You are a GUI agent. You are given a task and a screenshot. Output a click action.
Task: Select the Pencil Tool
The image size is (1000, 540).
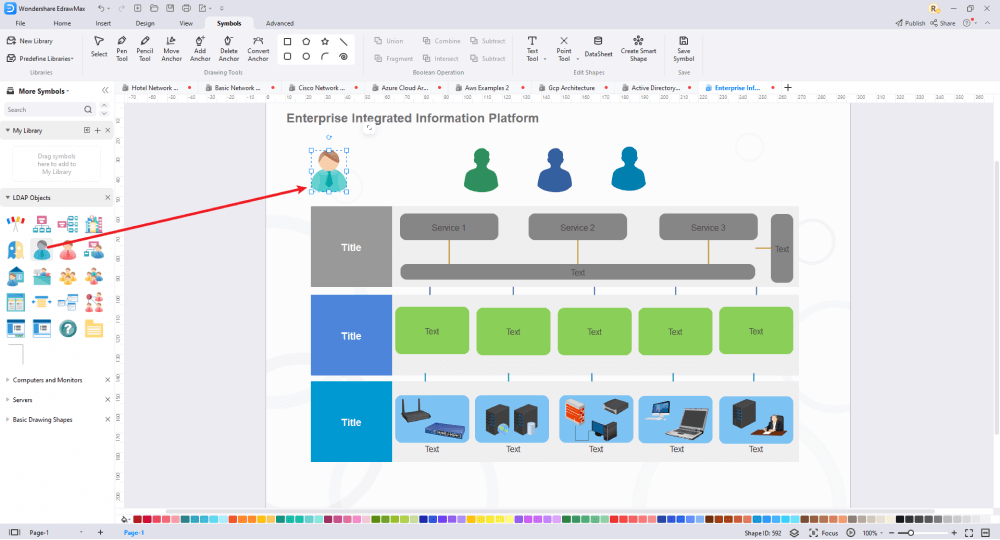(x=145, y=47)
